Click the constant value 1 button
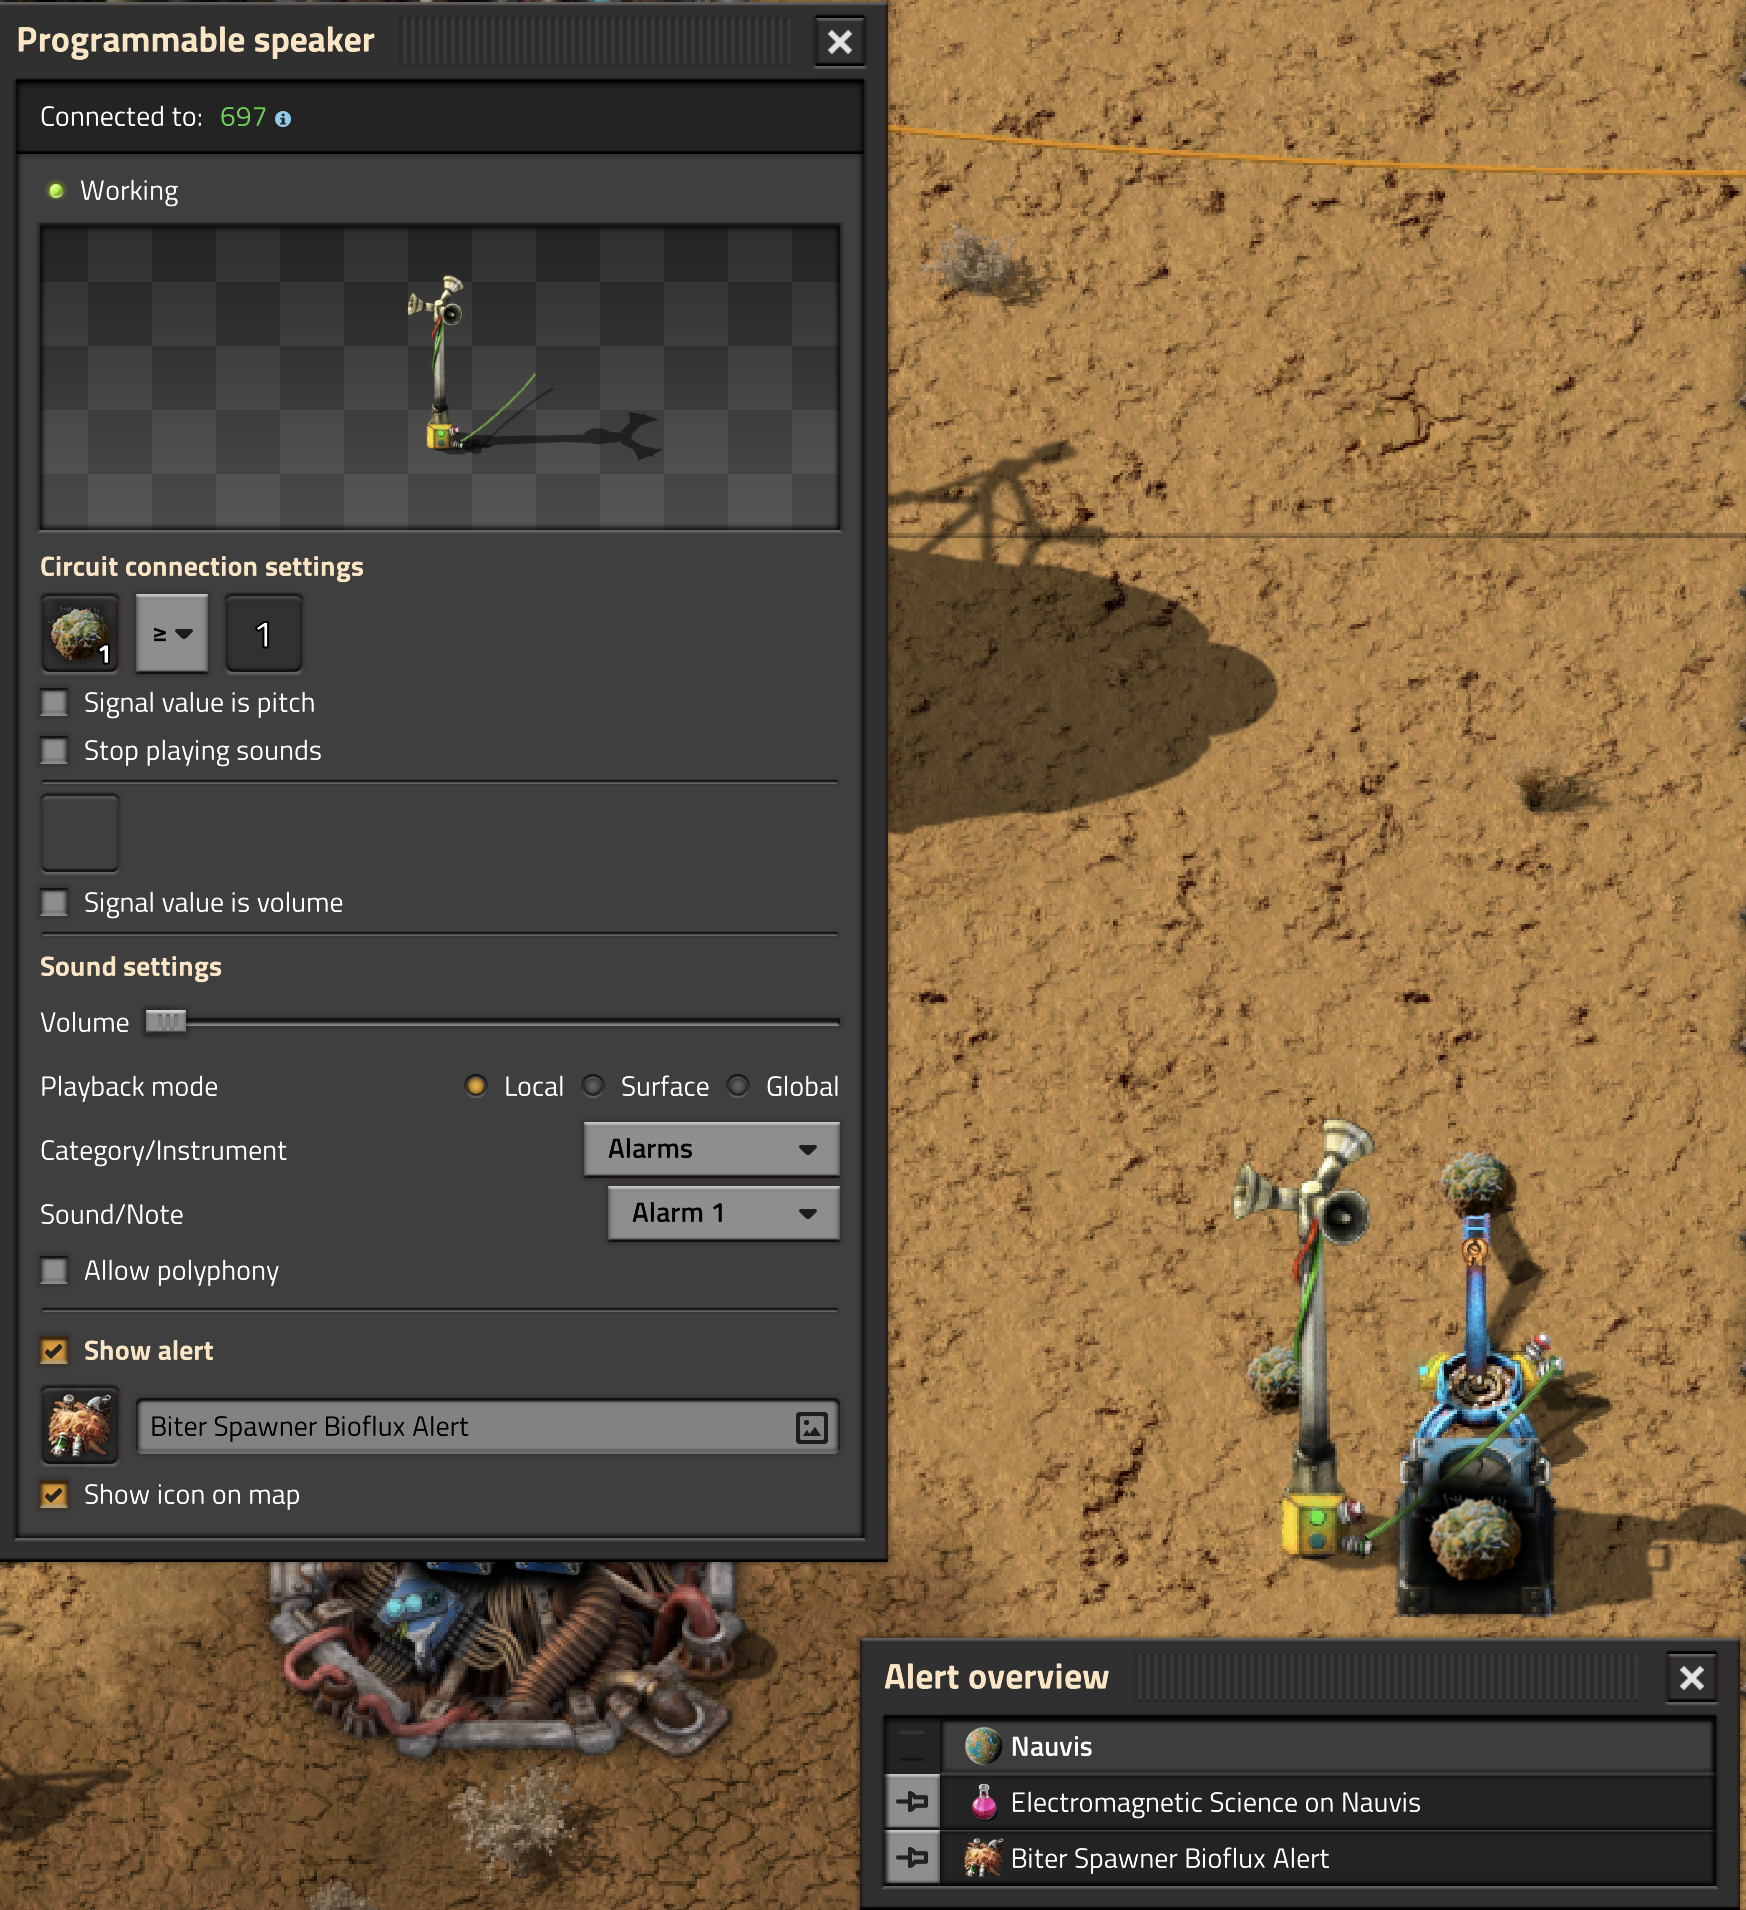The height and width of the screenshot is (1910, 1746). point(263,634)
